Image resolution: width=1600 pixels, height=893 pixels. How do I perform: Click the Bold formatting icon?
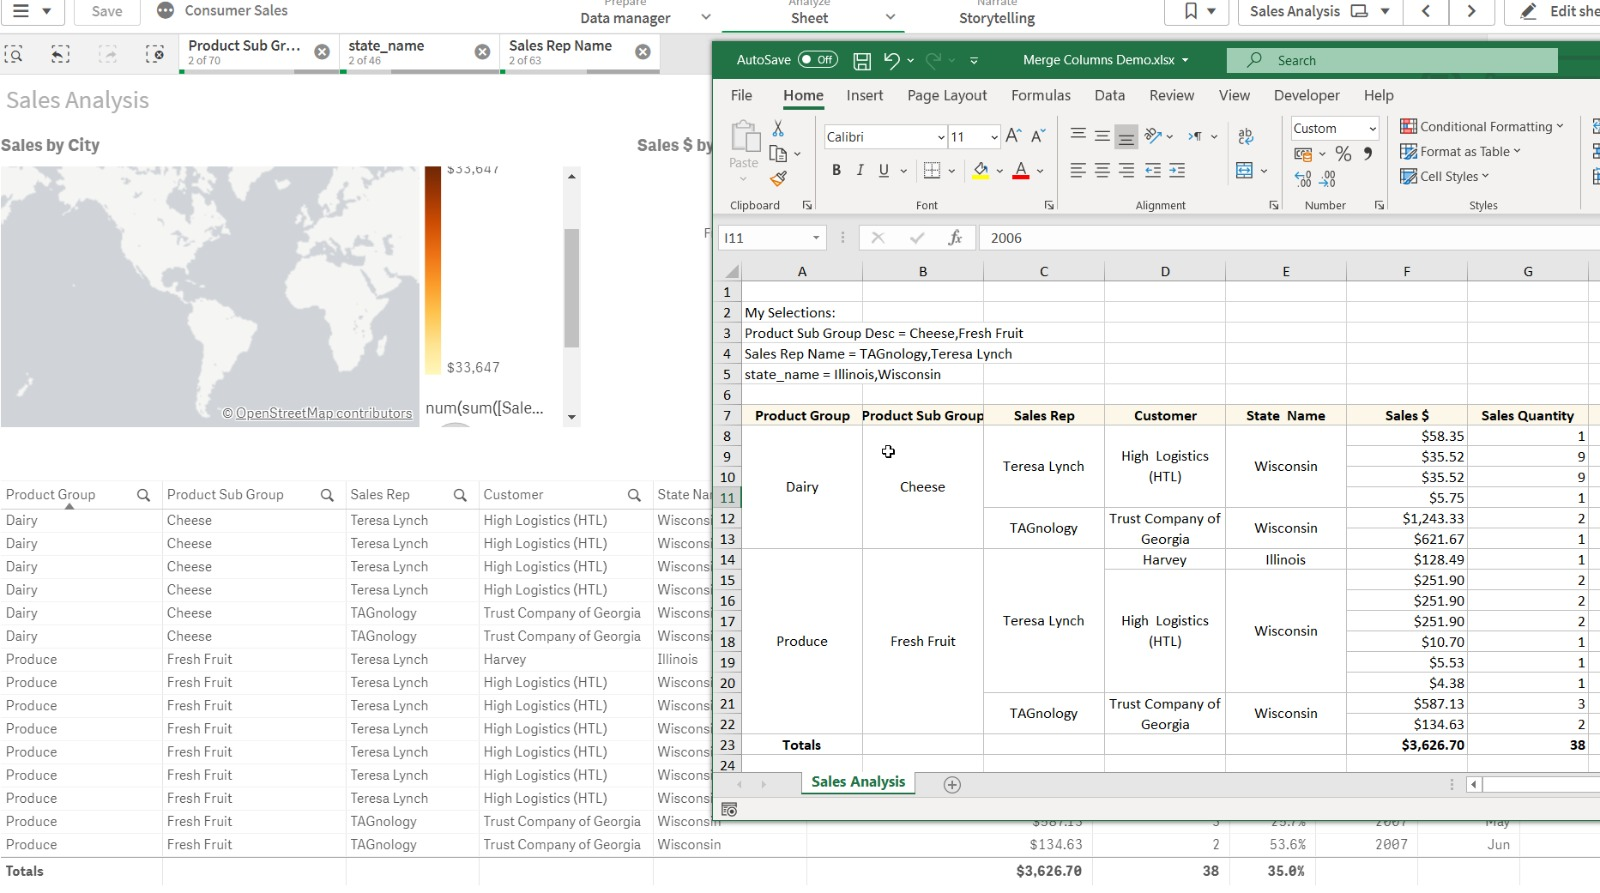pos(836,170)
